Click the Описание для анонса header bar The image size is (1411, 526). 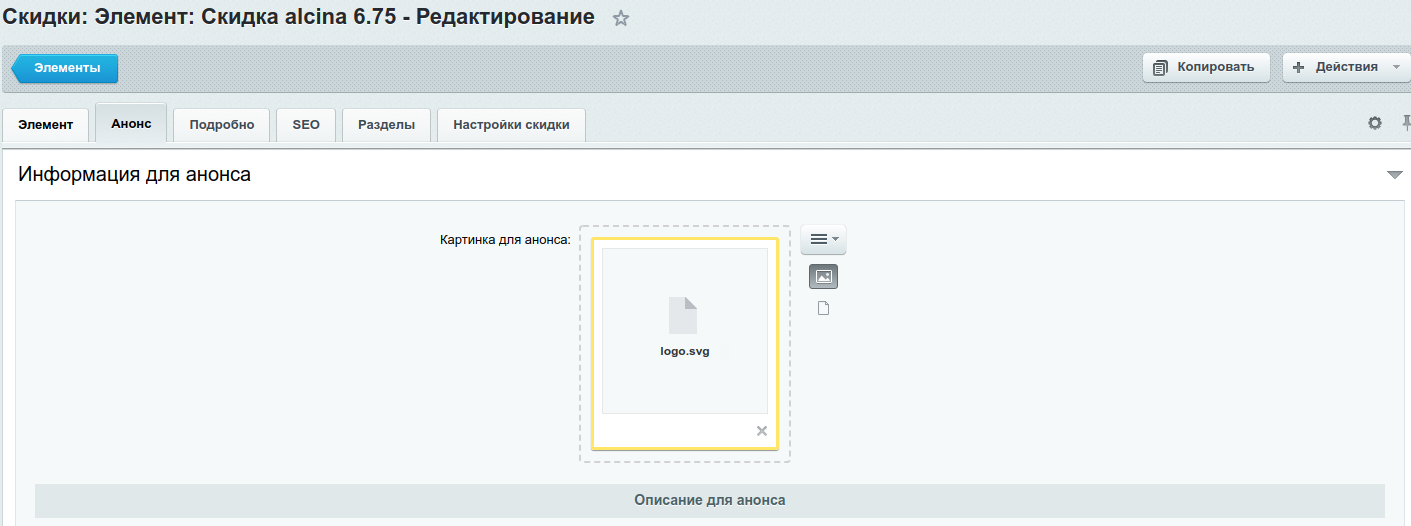[709, 500]
